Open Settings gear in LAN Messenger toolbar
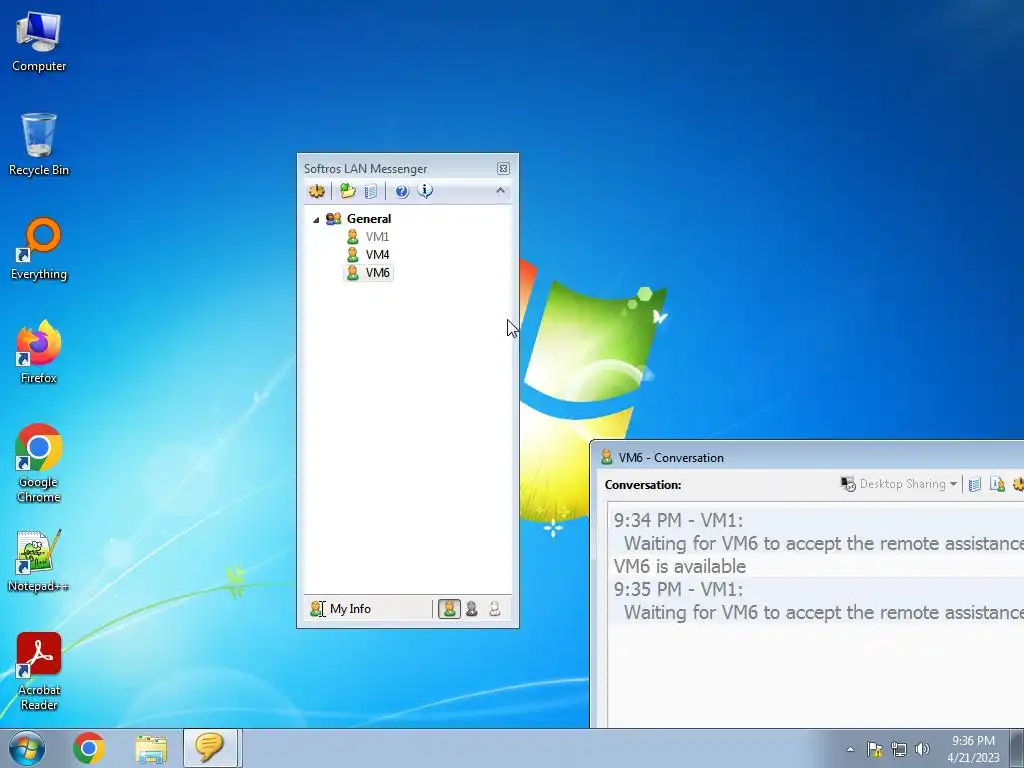This screenshot has width=1024, height=768. coord(317,191)
